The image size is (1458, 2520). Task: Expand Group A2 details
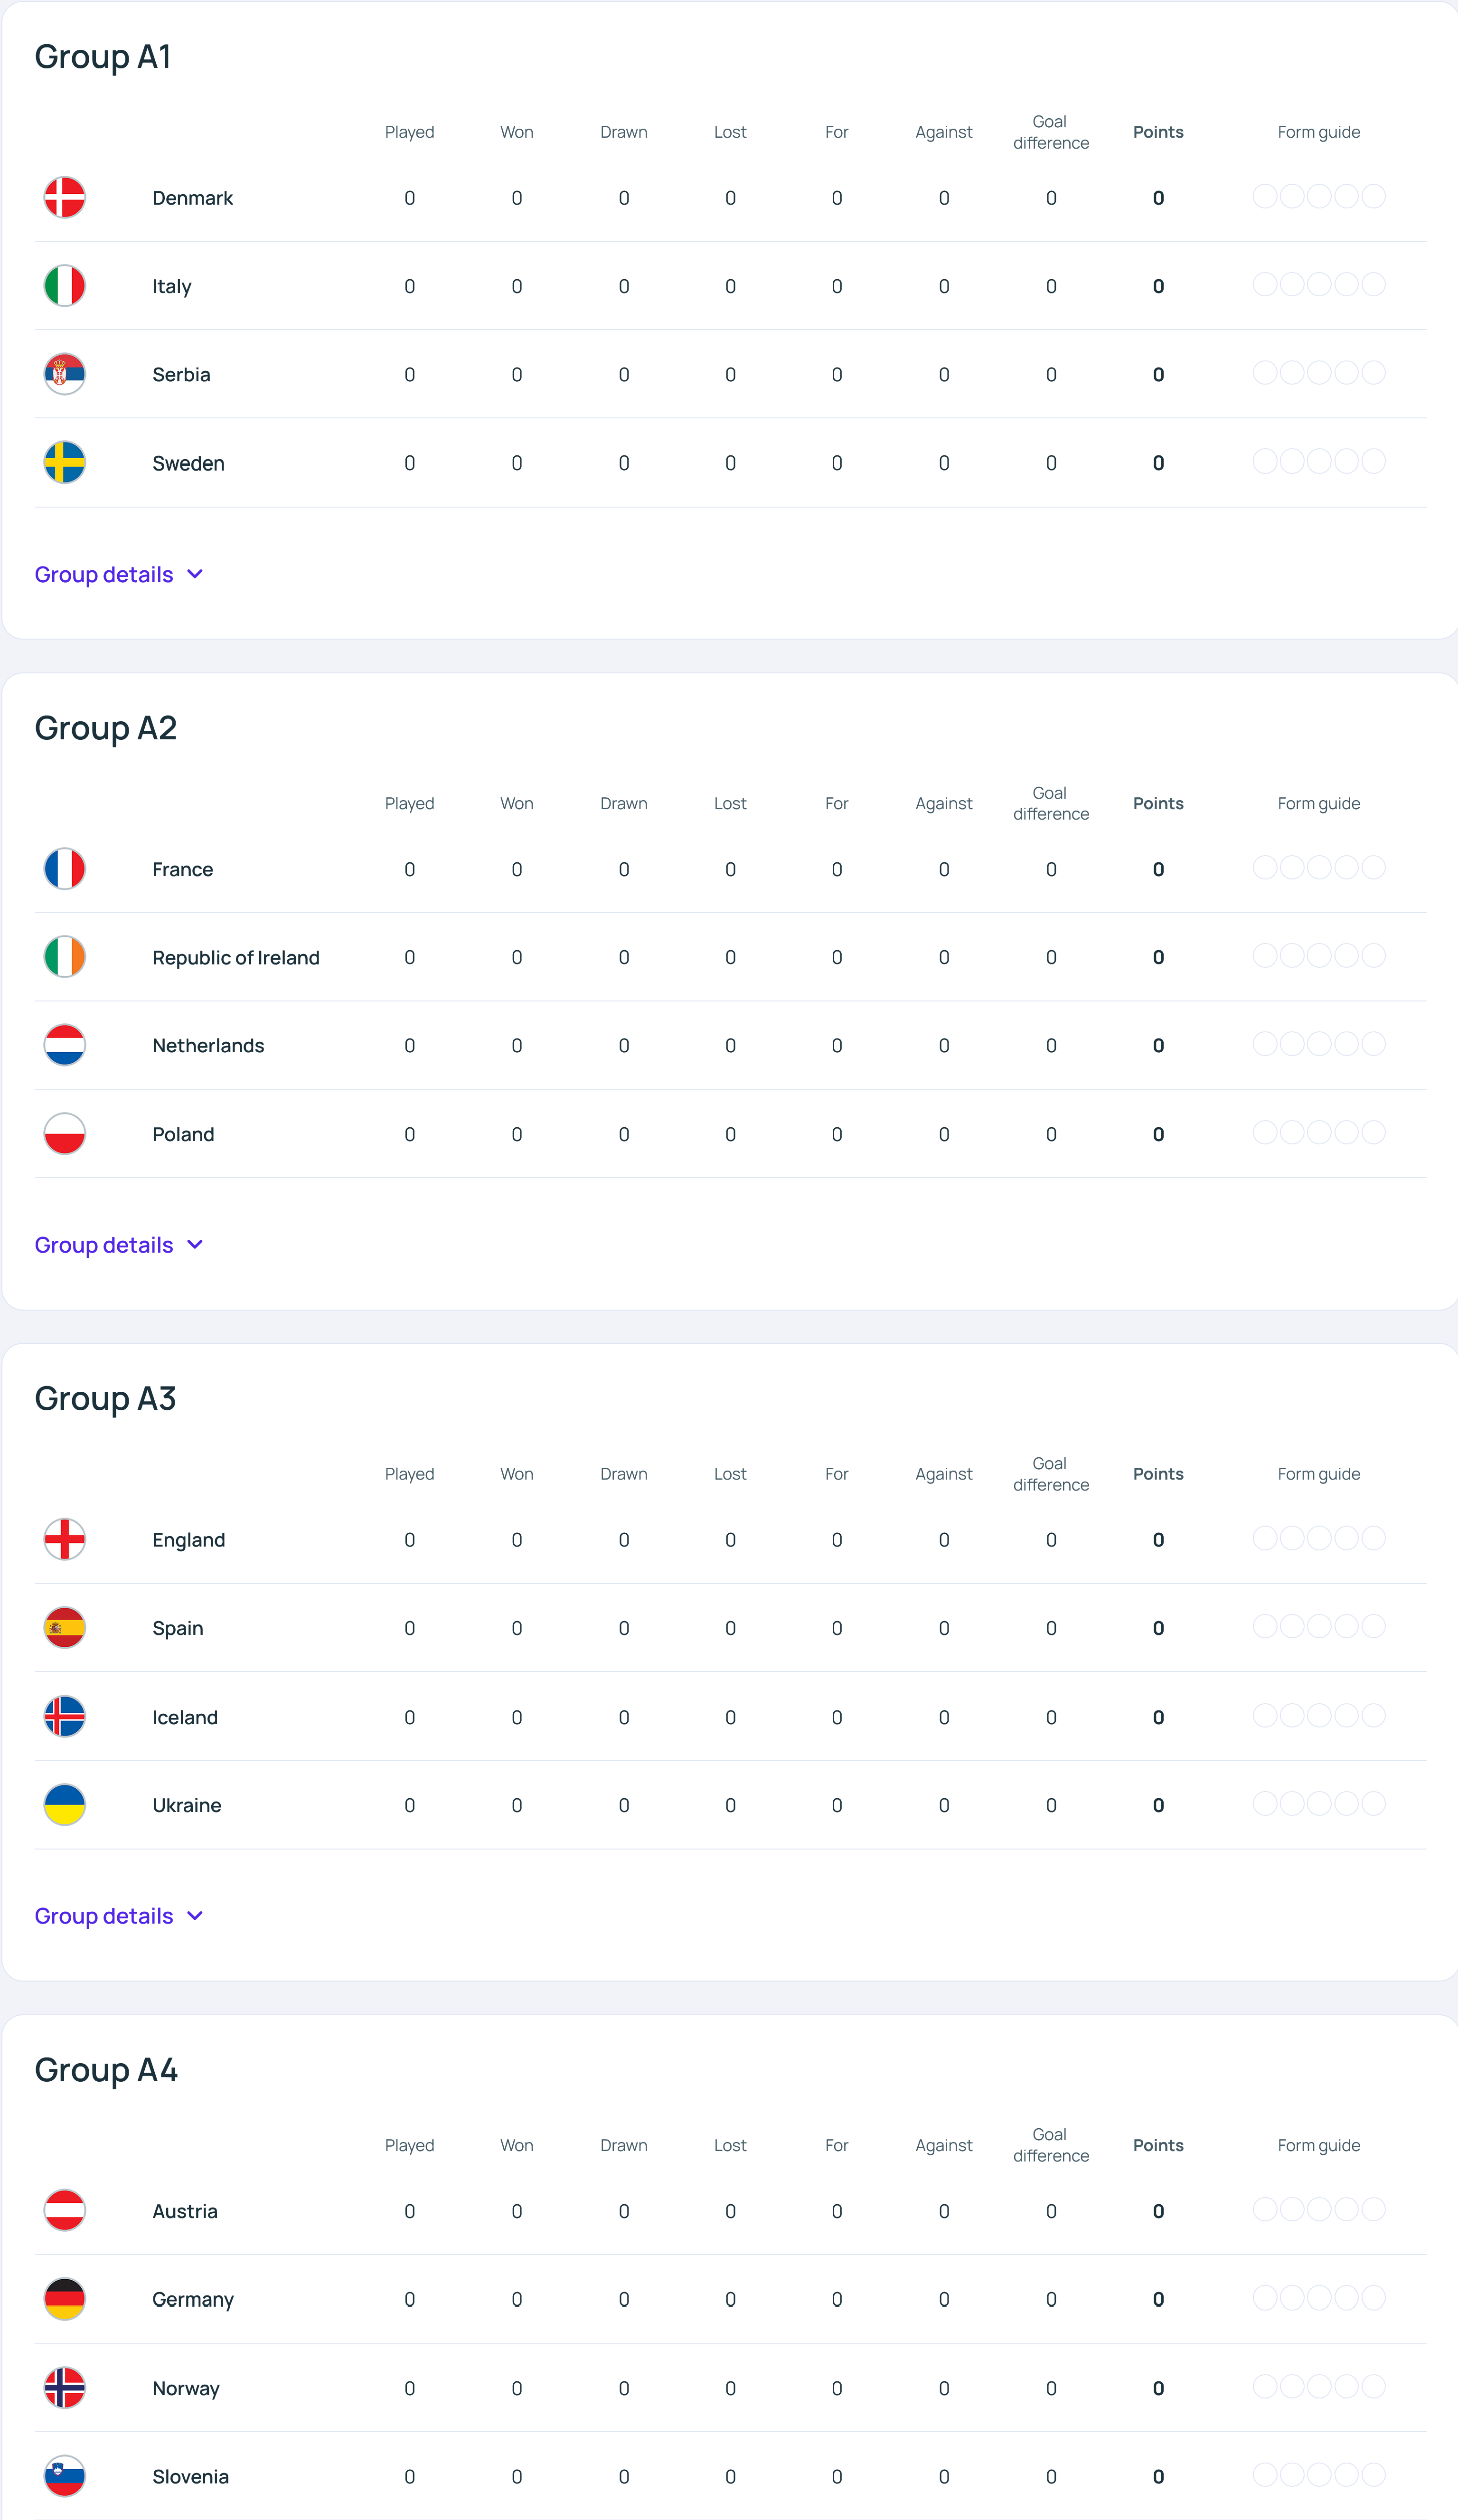[118, 1245]
